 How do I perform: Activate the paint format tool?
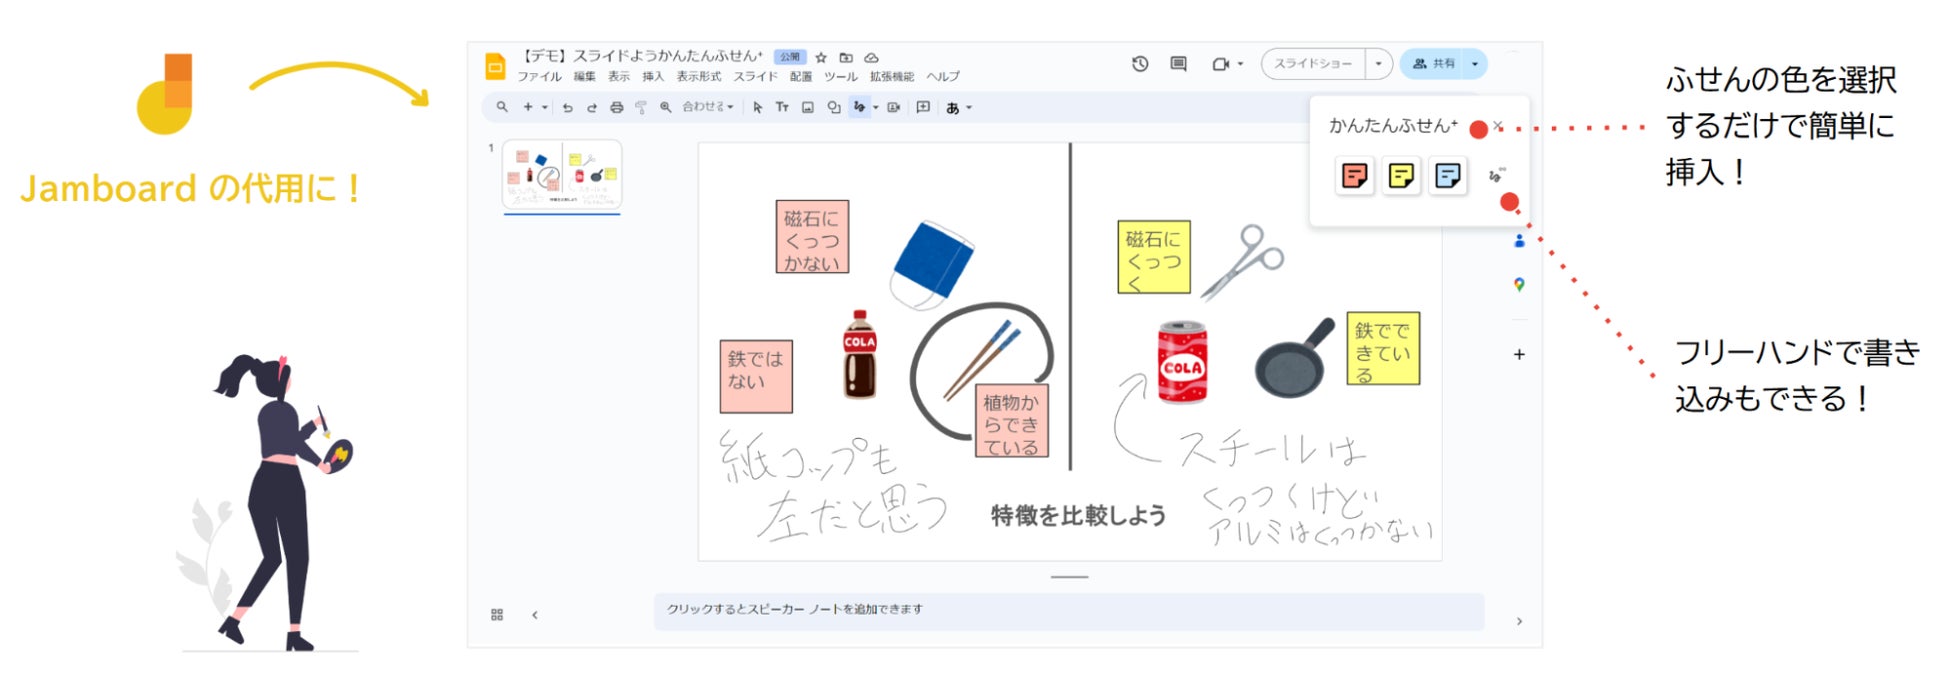click(x=641, y=107)
